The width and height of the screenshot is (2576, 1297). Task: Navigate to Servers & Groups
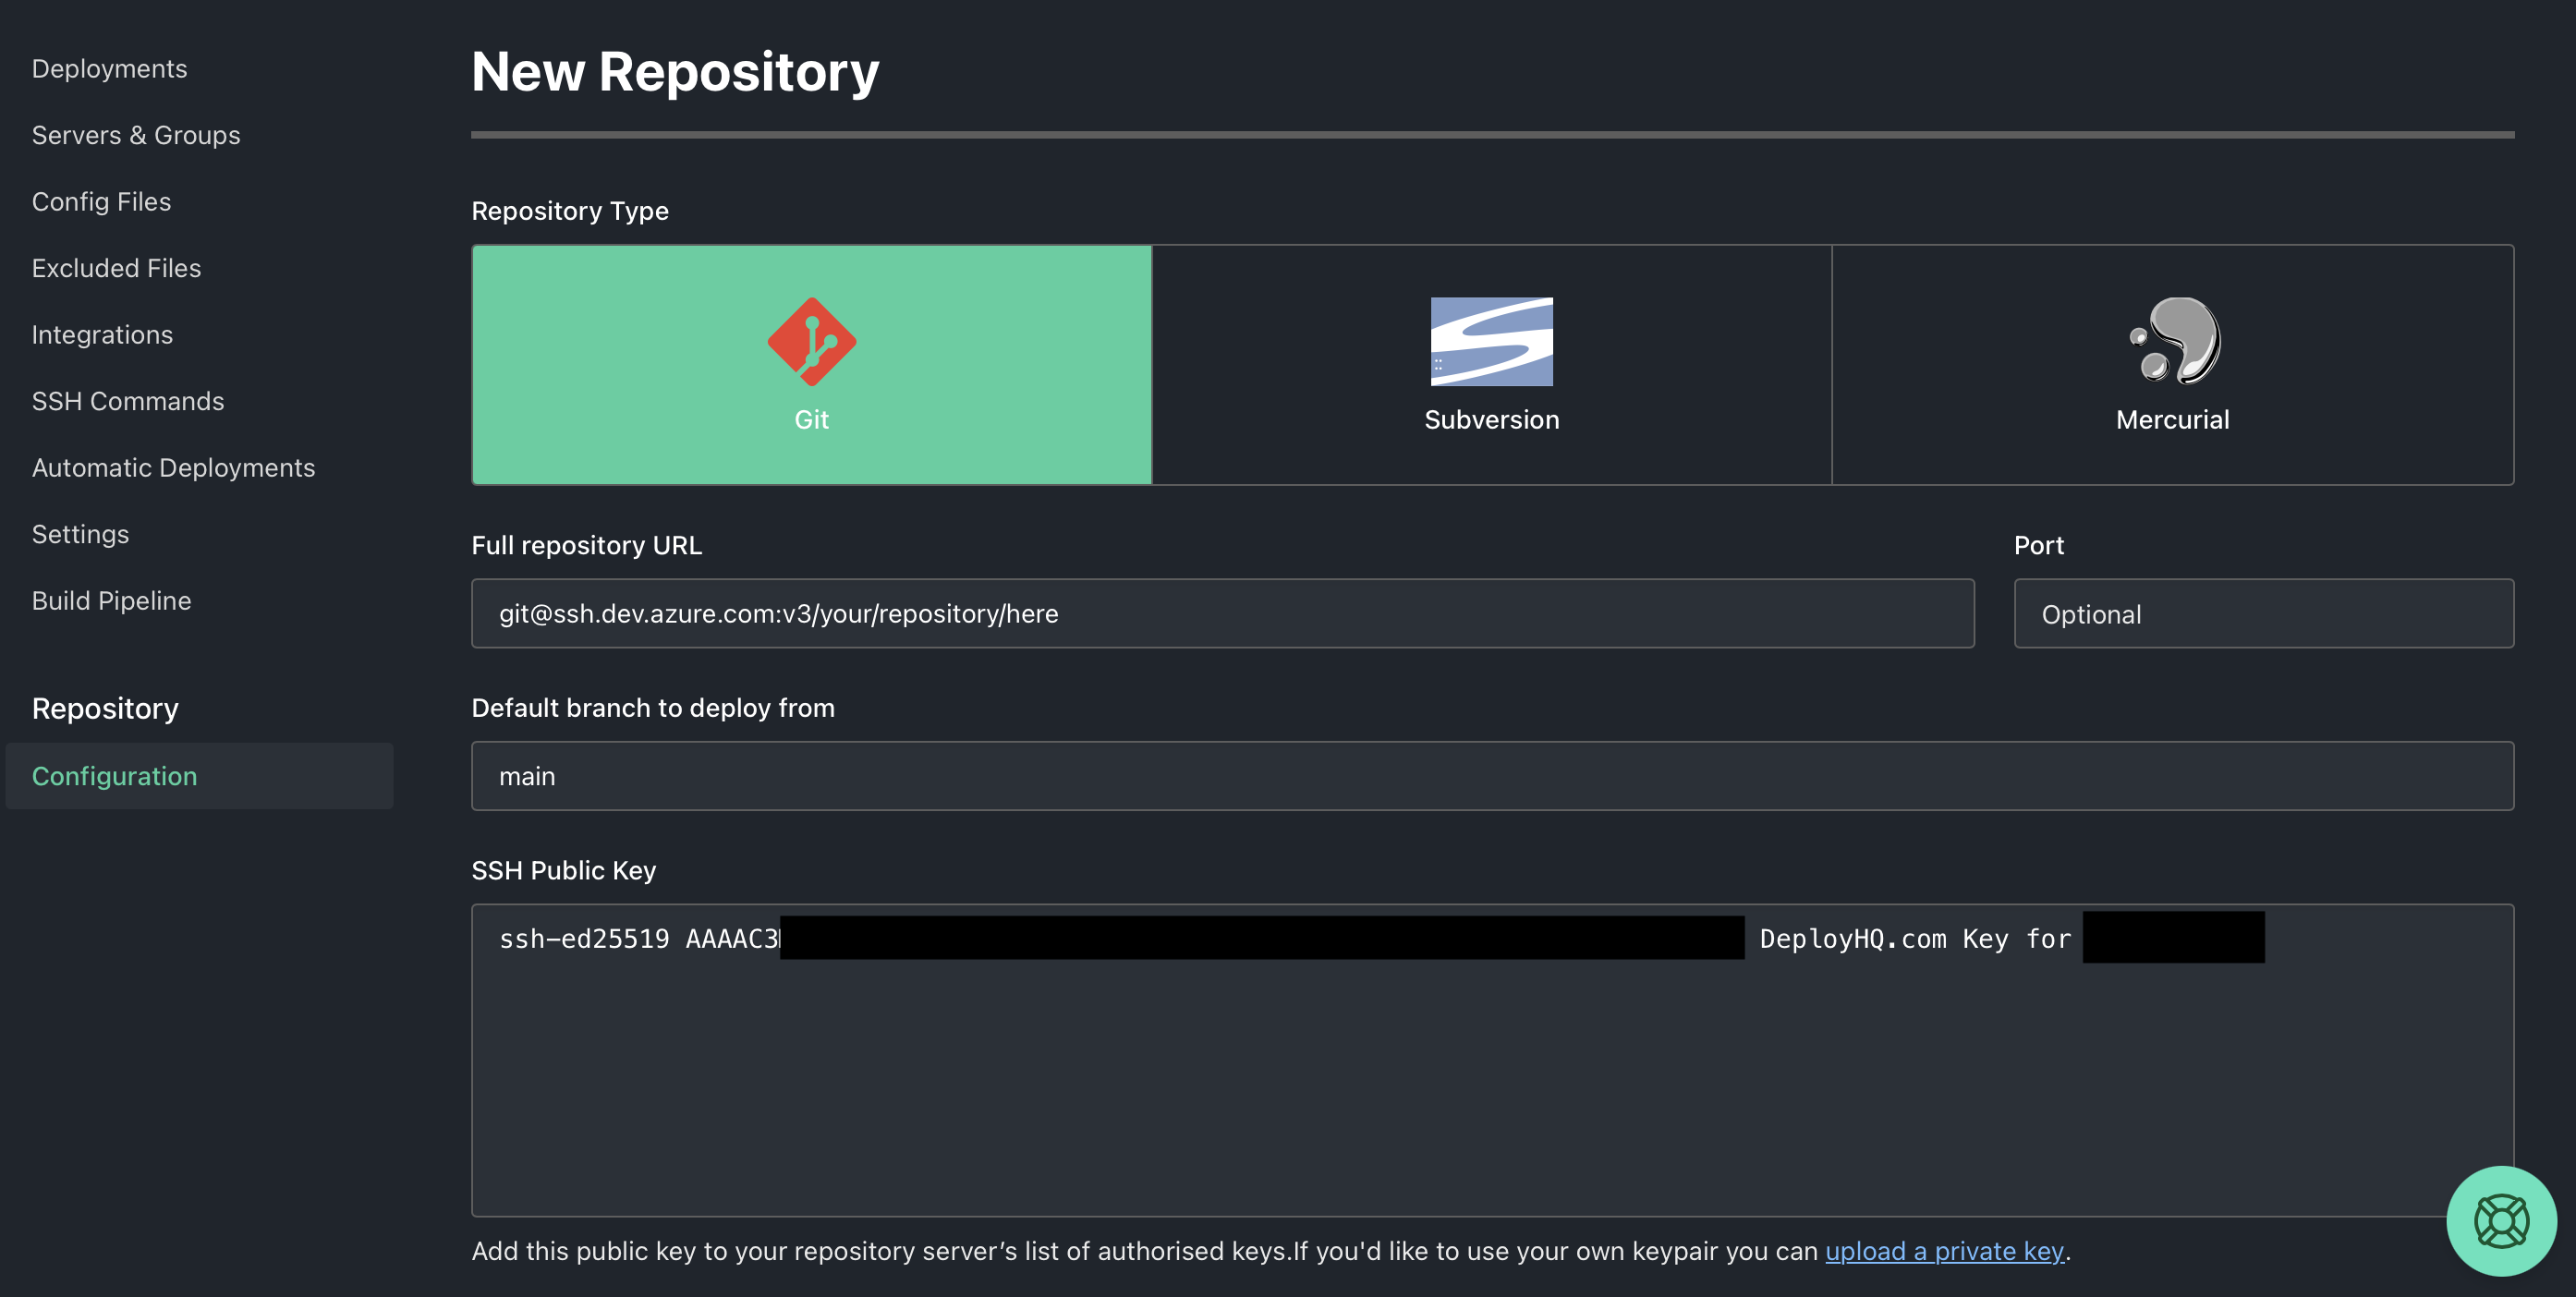136,135
